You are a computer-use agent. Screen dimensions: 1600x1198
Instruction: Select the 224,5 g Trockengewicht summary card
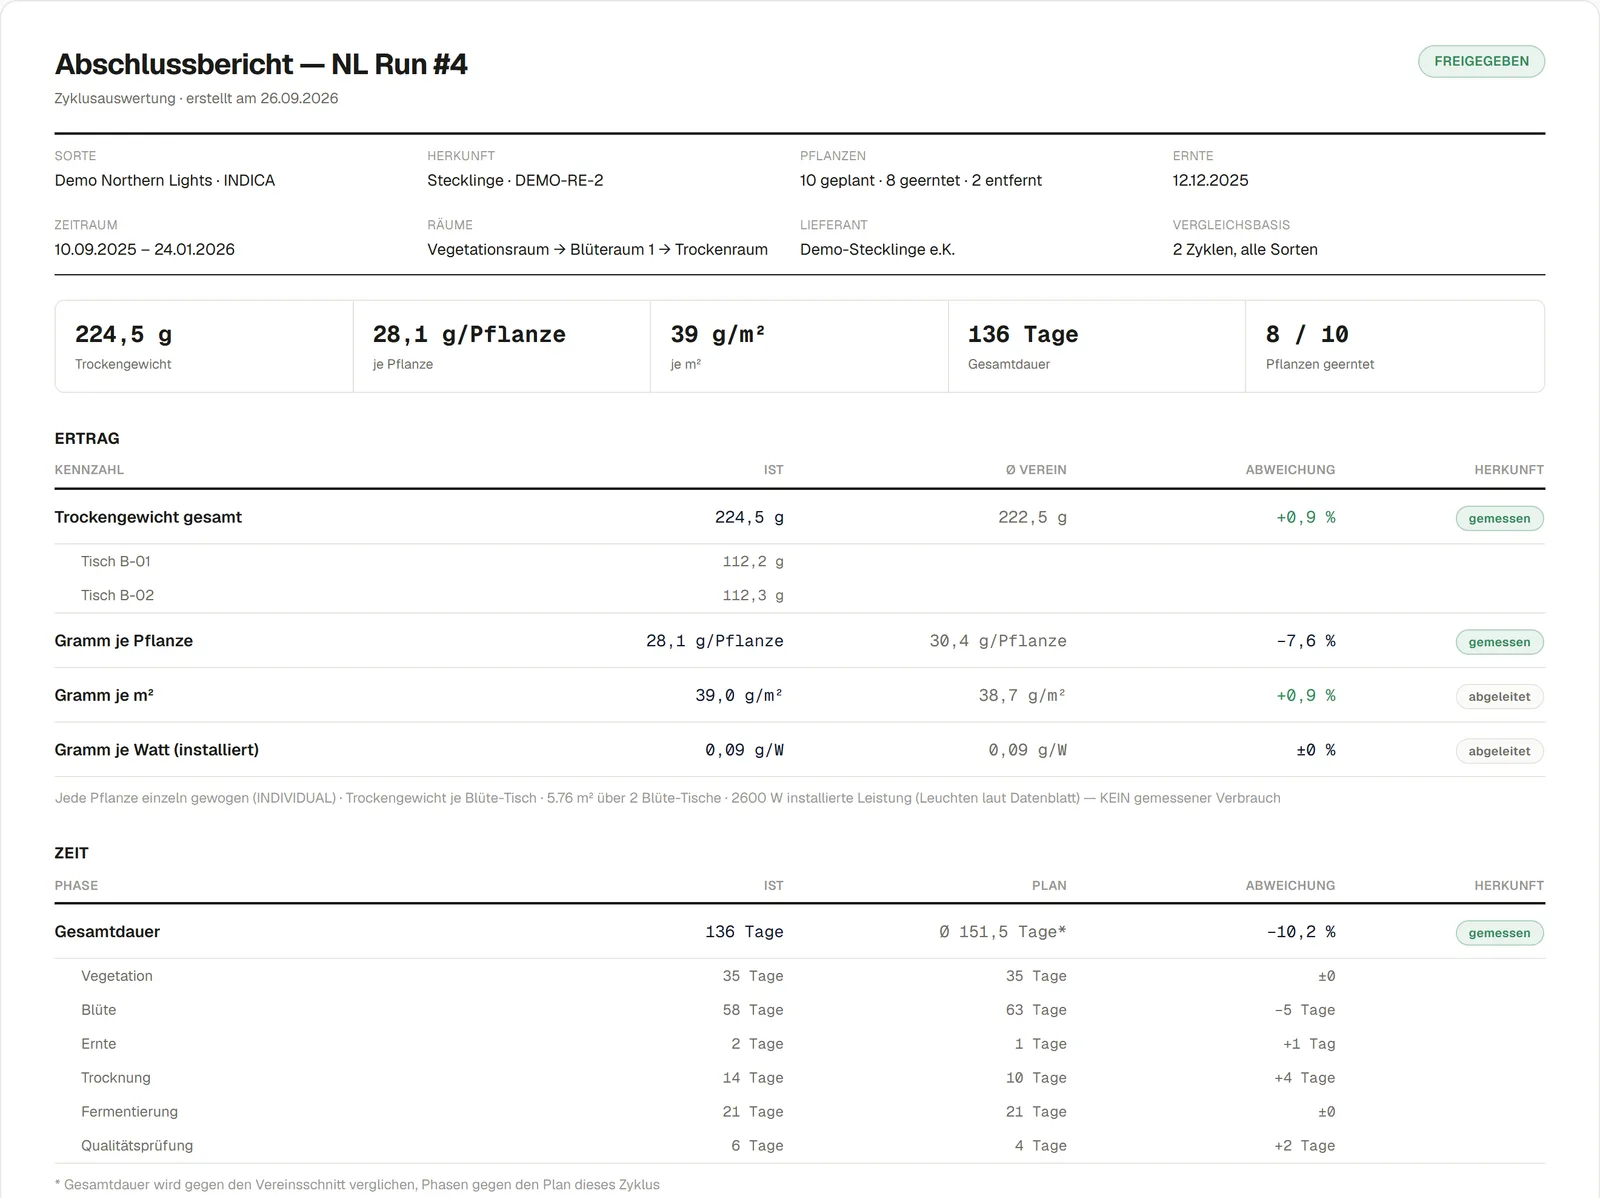pyautogui.click(x=204, y=346)
